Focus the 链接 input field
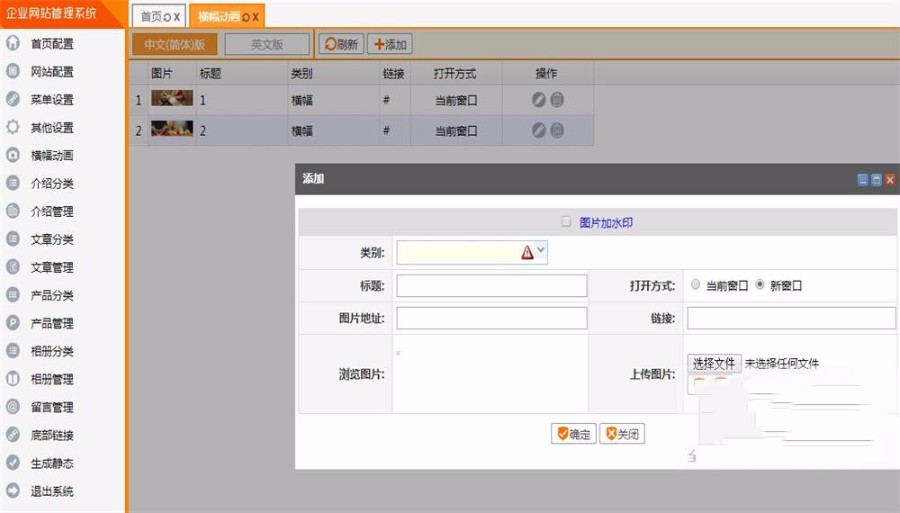900x513 pixels. click(x=791, y=318)
